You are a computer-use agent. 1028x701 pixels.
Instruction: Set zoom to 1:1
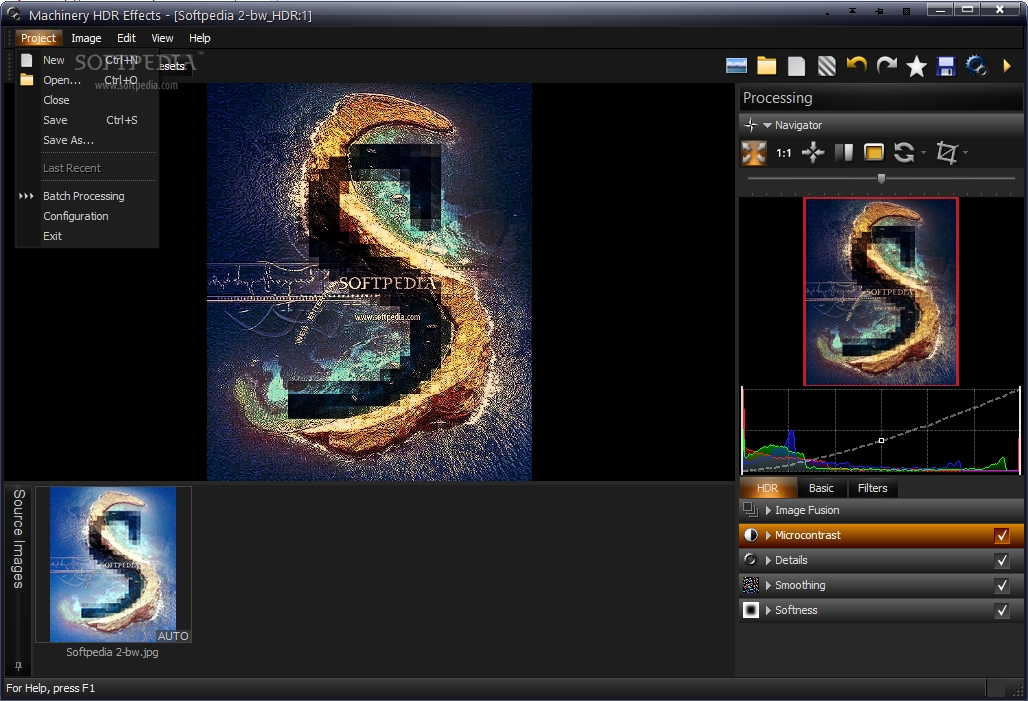point(783,153)
